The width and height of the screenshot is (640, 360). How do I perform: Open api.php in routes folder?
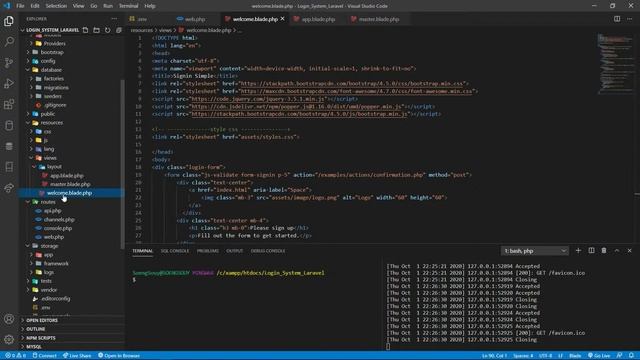pyautogui.click(x=52, y=211)
